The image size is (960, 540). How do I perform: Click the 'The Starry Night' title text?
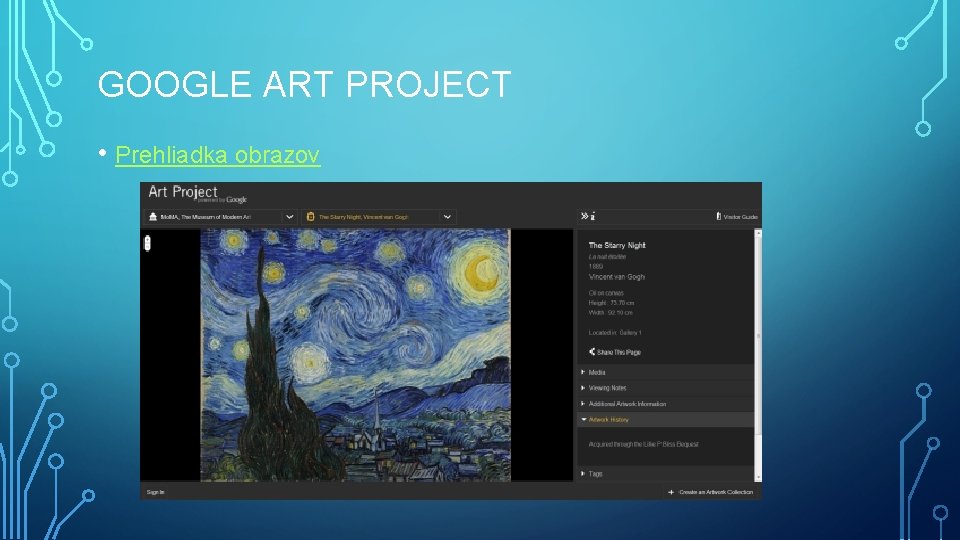click(x=617, y=245)
